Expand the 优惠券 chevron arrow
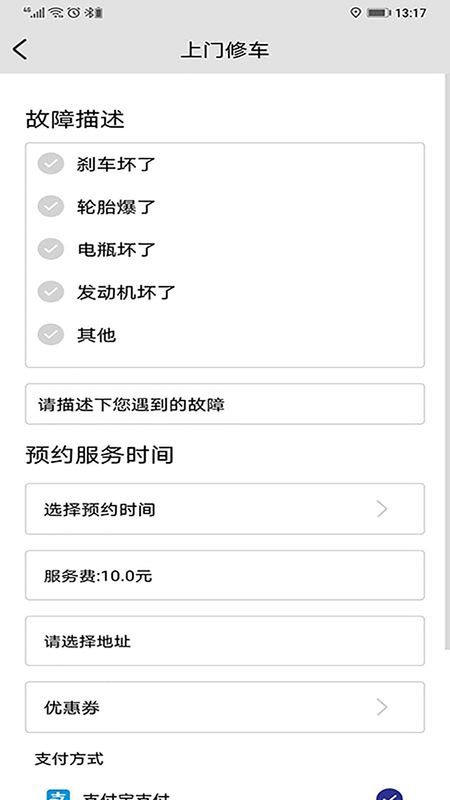450x800 pixels. (382, 707)
